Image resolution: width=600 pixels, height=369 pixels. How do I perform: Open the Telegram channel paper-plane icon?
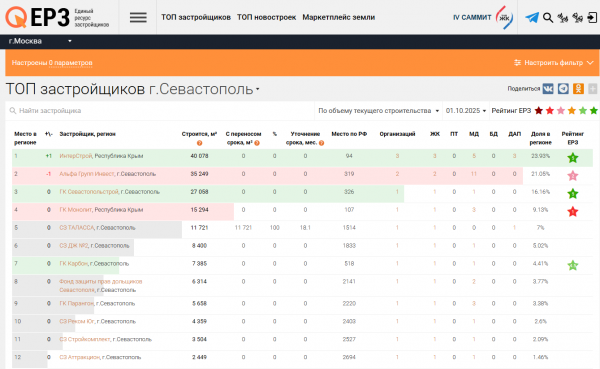point(532,17)
